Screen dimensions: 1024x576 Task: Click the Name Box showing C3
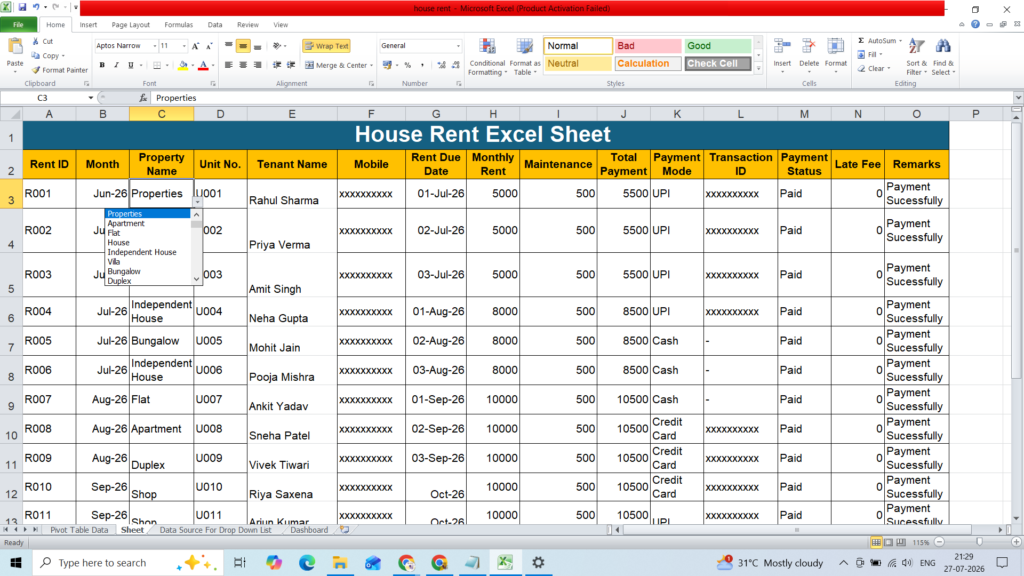(x=47, y=98)
